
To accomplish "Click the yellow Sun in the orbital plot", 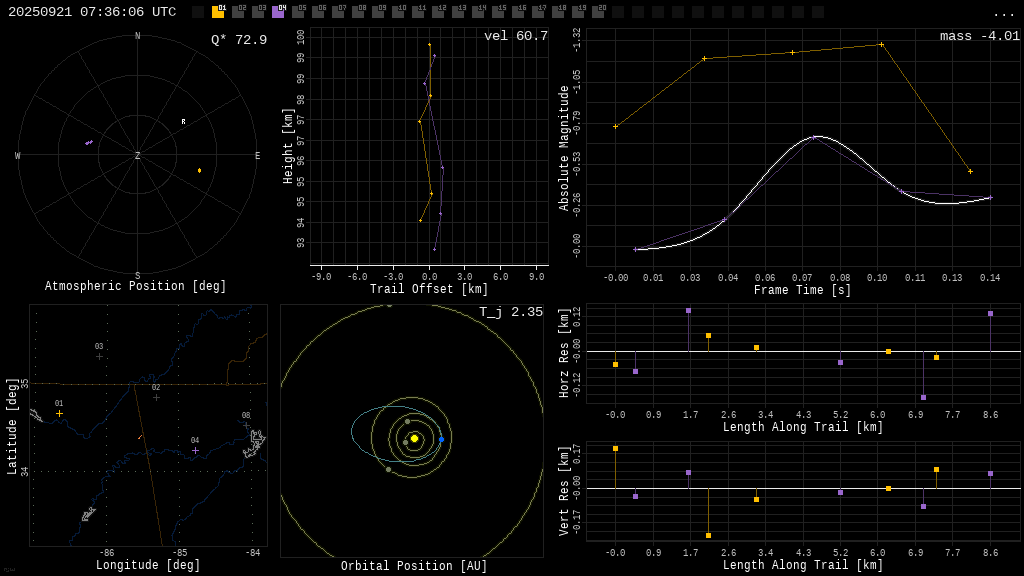I will [x=414, y=438].
